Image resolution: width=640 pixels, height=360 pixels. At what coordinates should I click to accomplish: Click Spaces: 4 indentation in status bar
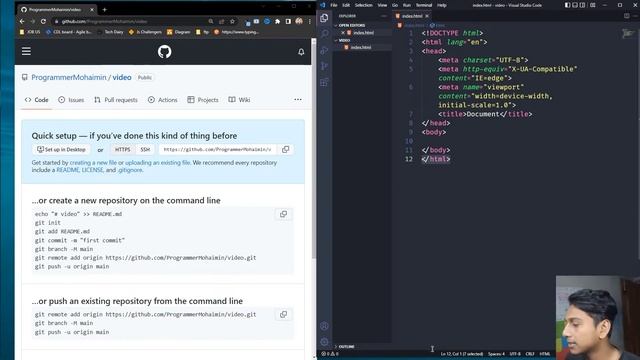[x=496, y=354]
